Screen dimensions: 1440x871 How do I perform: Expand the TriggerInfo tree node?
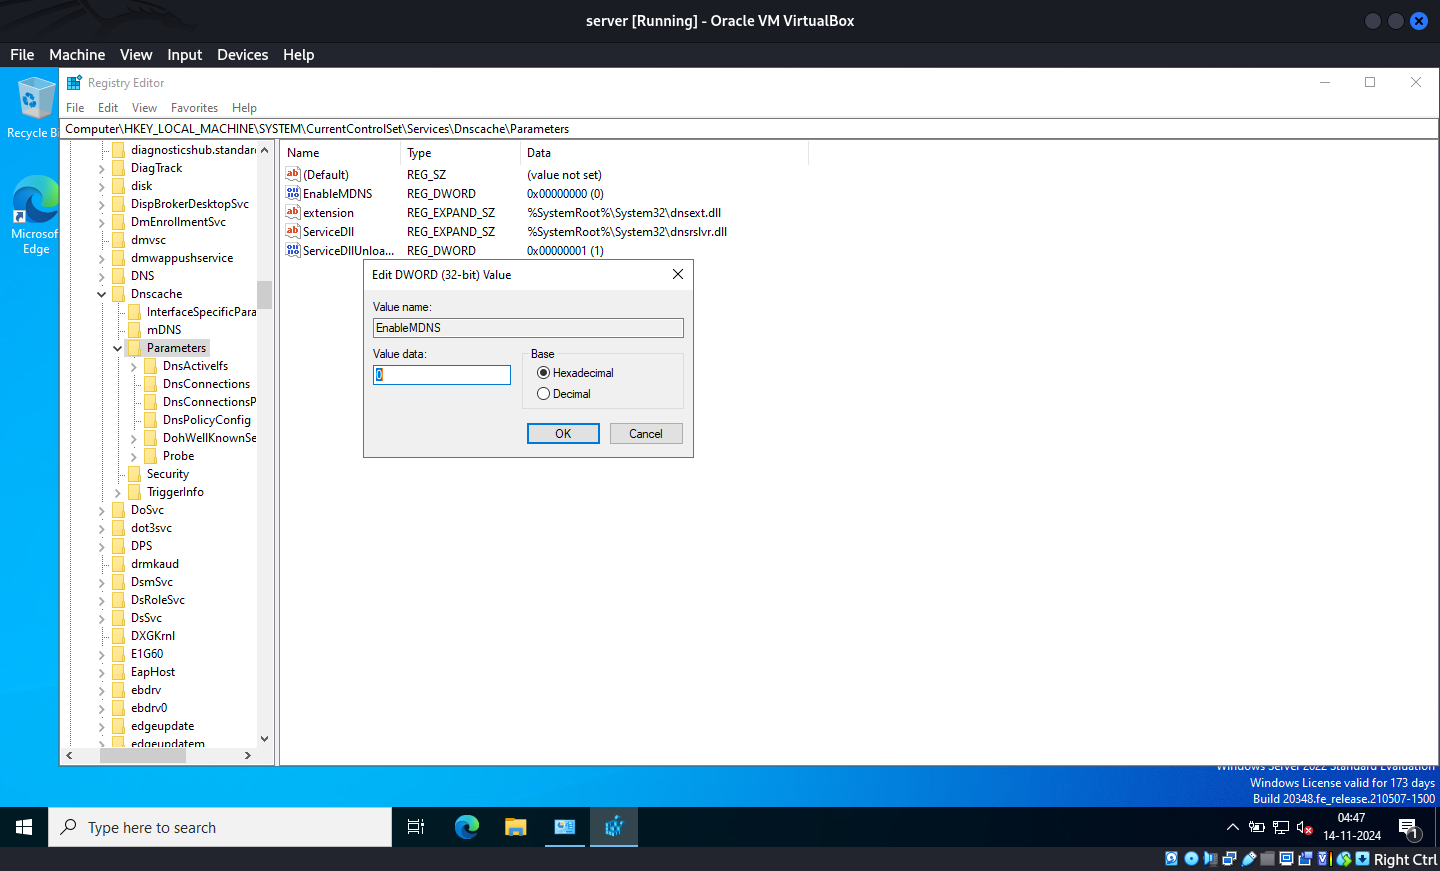tap(118, 493)
